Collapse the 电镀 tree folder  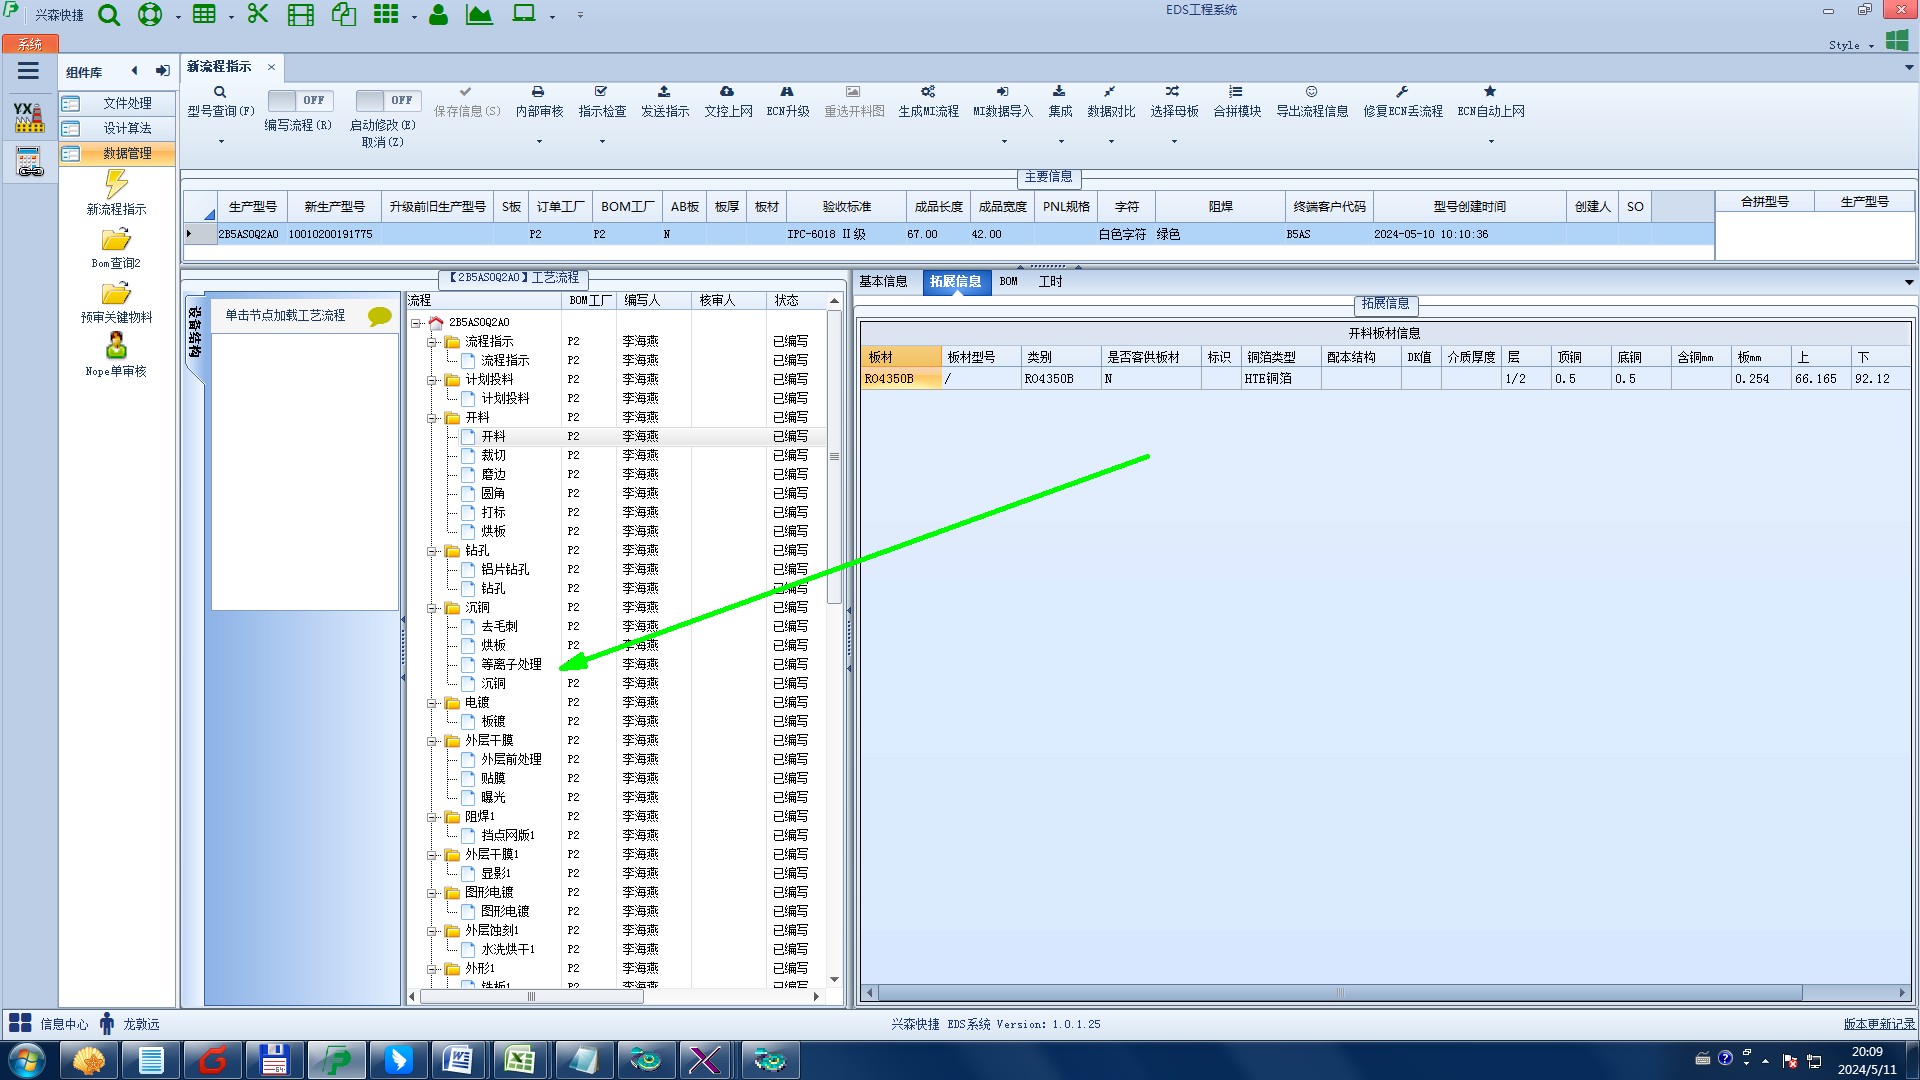tap(432, 703)
